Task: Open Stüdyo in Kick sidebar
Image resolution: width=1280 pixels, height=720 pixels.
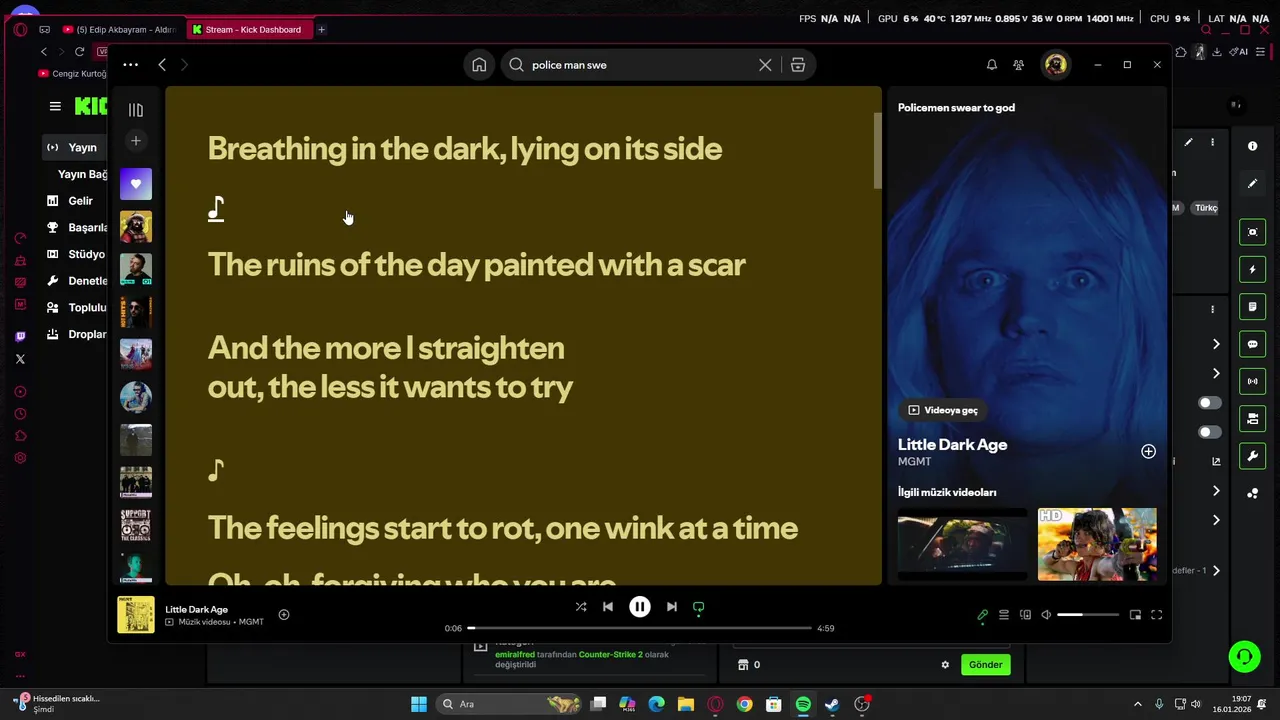Action: click(75, 254)
